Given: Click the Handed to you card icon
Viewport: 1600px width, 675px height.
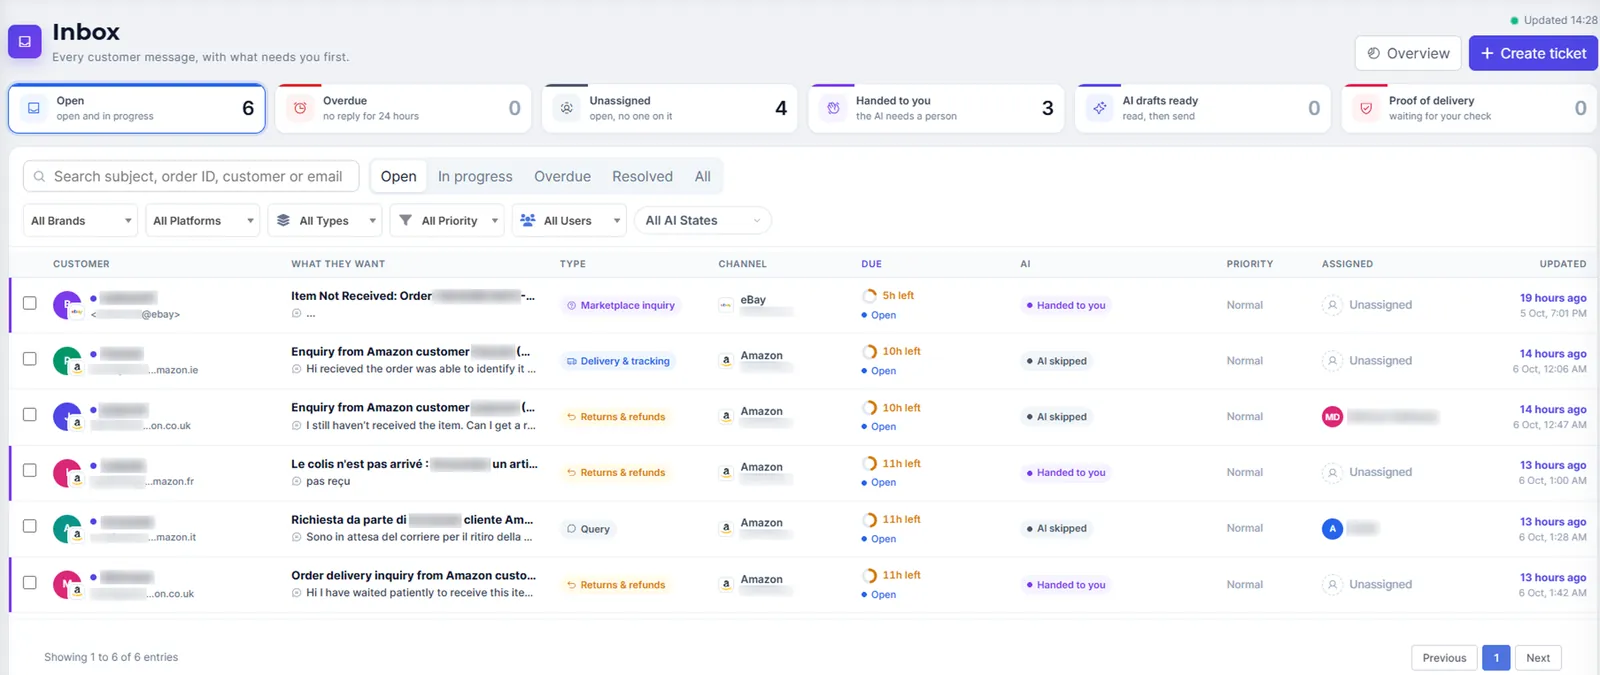Looking at the screenshot, I should 833,108.
